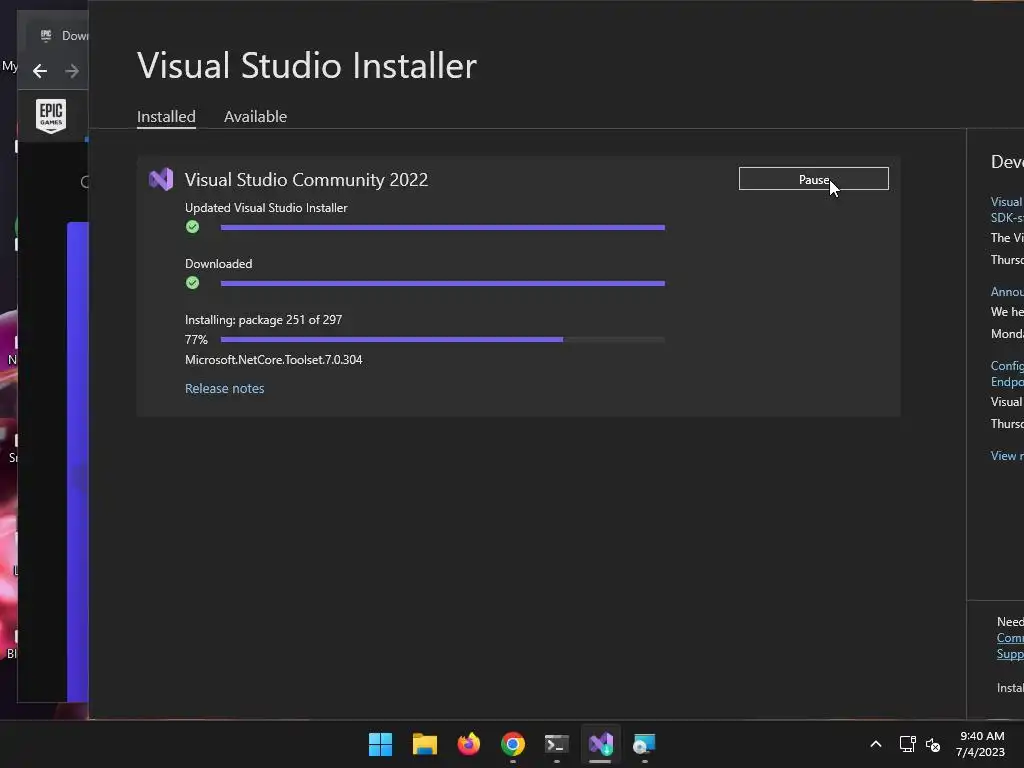This screenshot has width=1024, height=768.
Task: Pause the Visual Studio Community 2022 installation
Action: 813,179
